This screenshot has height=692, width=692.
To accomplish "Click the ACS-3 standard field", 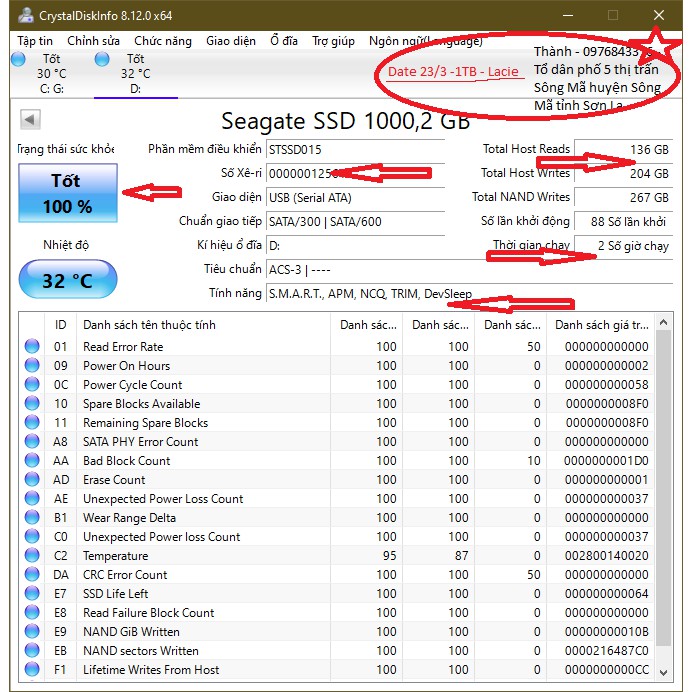I will pos(469,269).
